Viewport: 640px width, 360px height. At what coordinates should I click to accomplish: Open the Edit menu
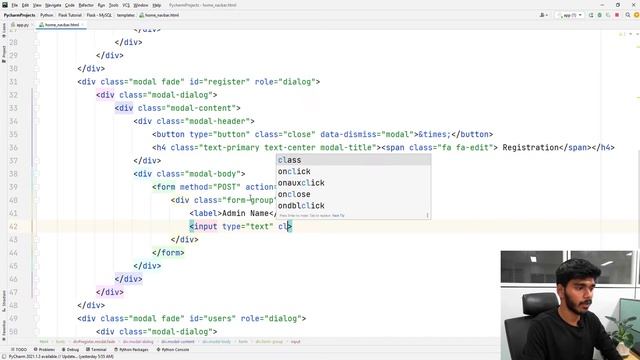click(x=25, y=5)
